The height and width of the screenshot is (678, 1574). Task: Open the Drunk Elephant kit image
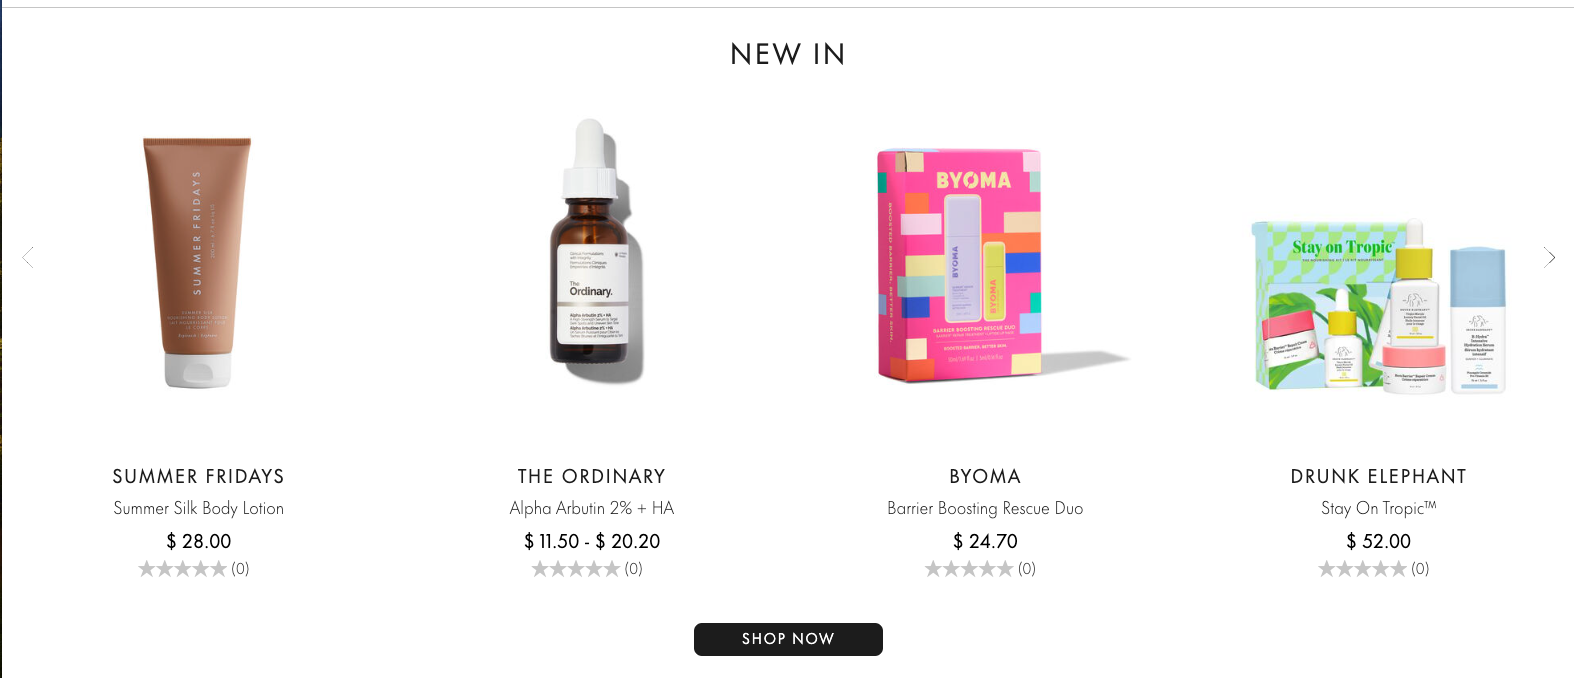point(1378,307)
